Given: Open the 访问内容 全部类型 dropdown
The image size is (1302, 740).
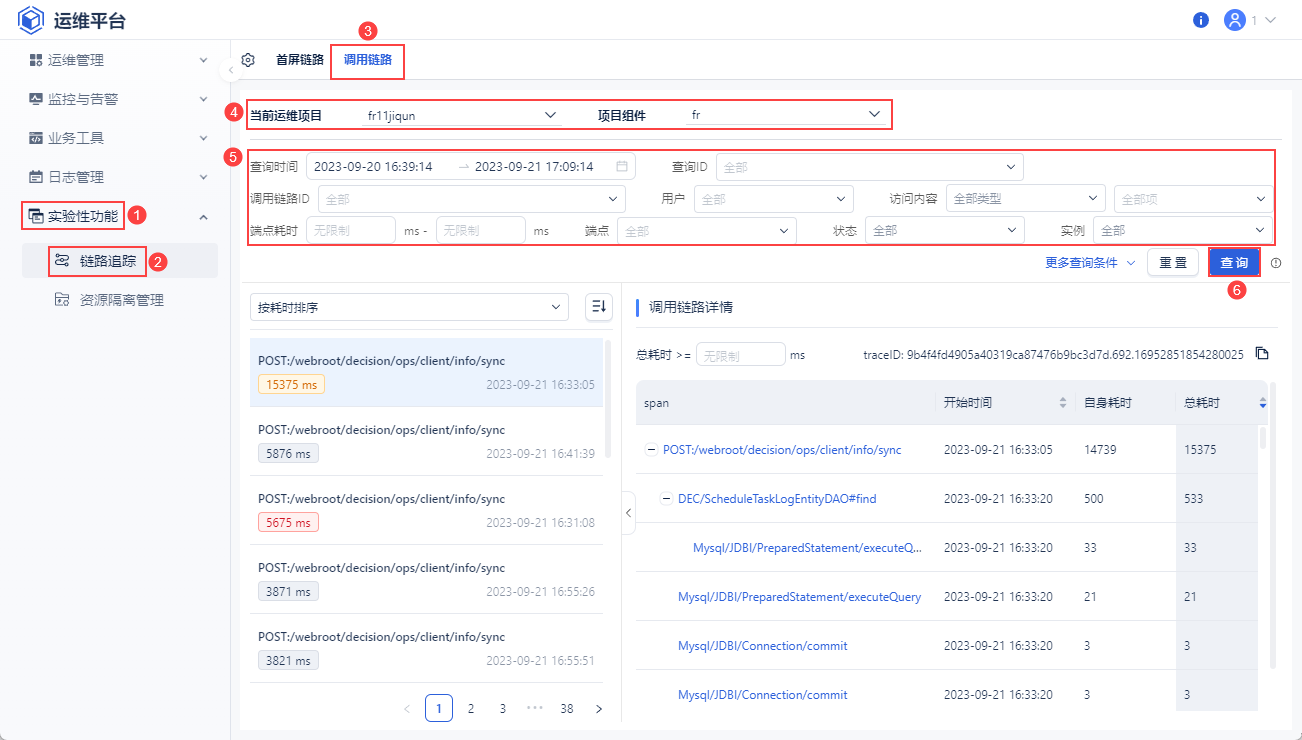Looking at the screenshot, I should [x=1026, y=199].
